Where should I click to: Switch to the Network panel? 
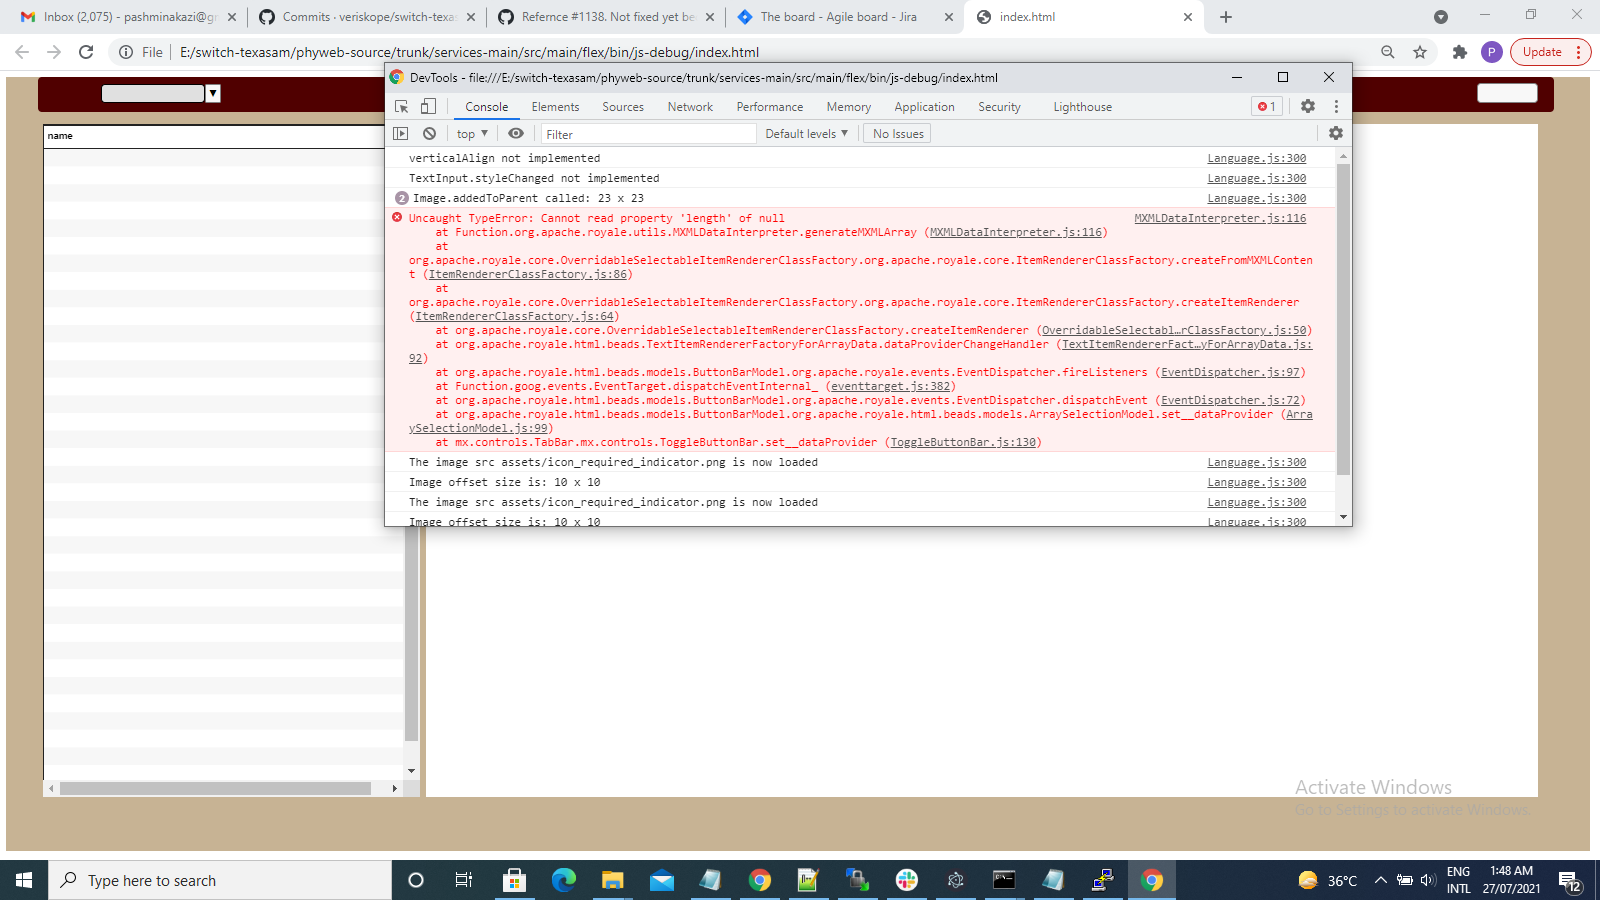click(x=689, y=107)
